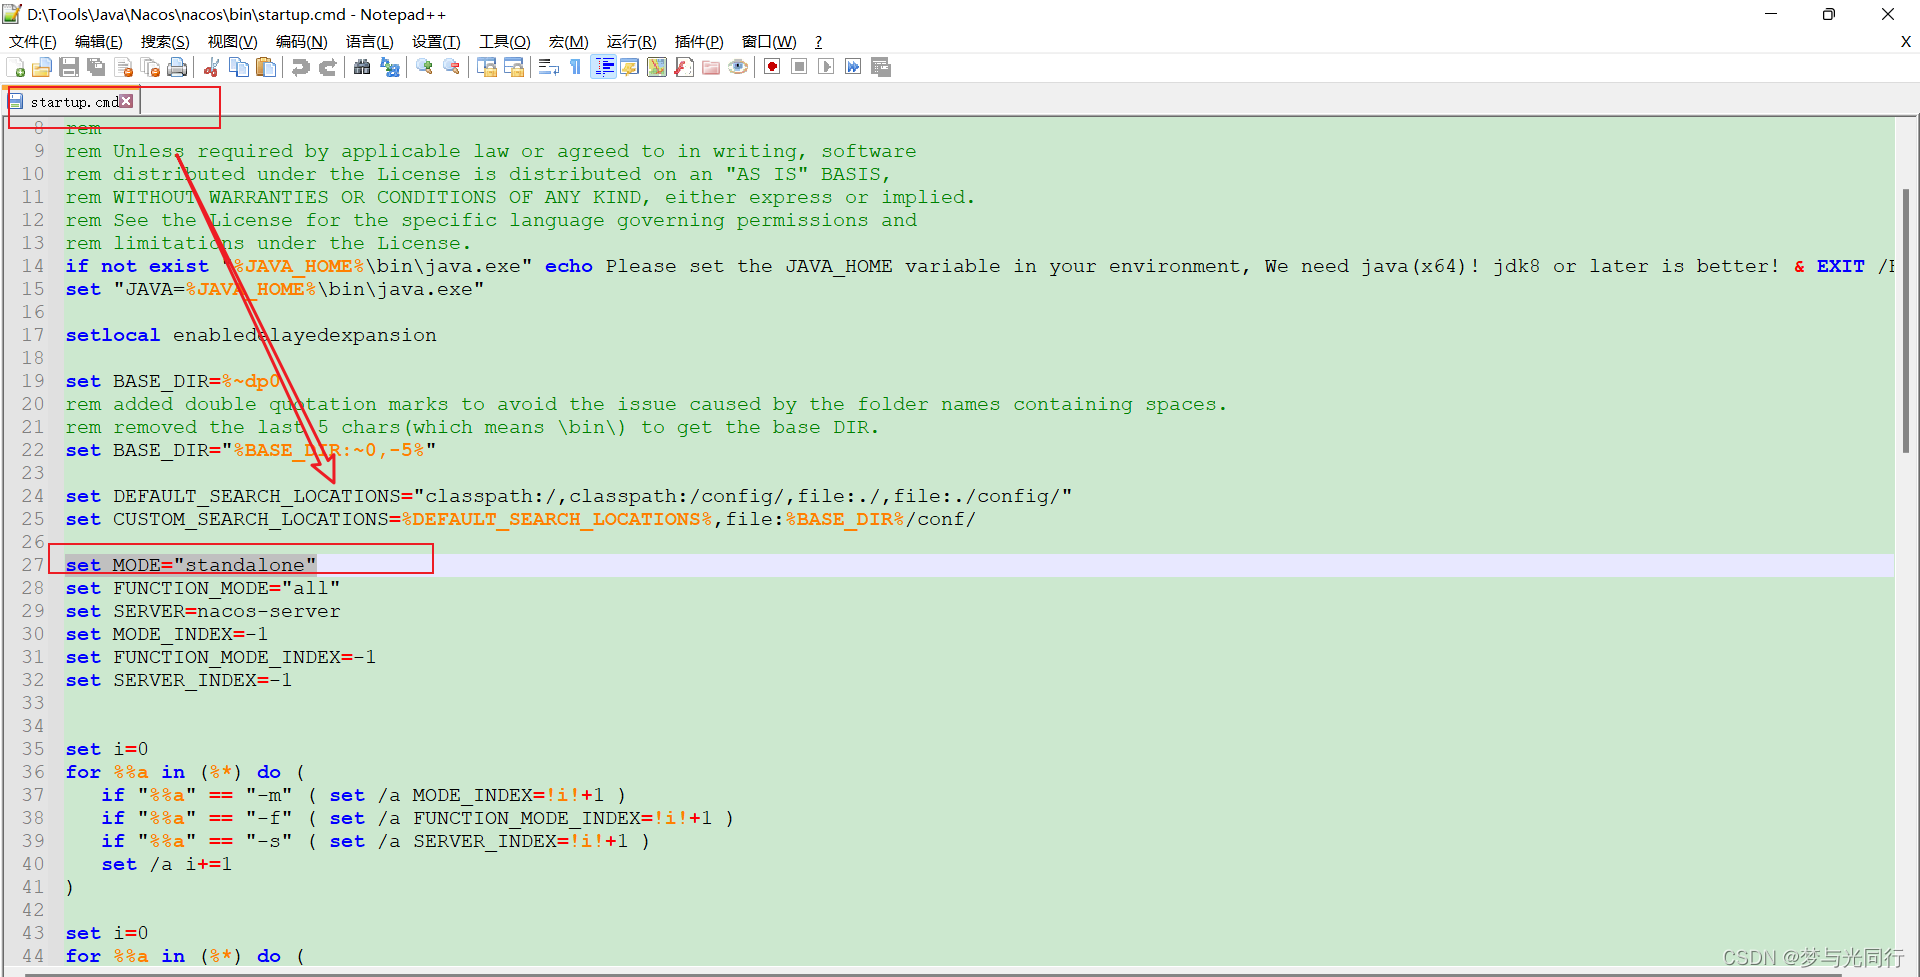Image resolution: width=1920 pixels, height=977 pixels.
Task: Click the Stop Recording macro icon
Action: 799,67
